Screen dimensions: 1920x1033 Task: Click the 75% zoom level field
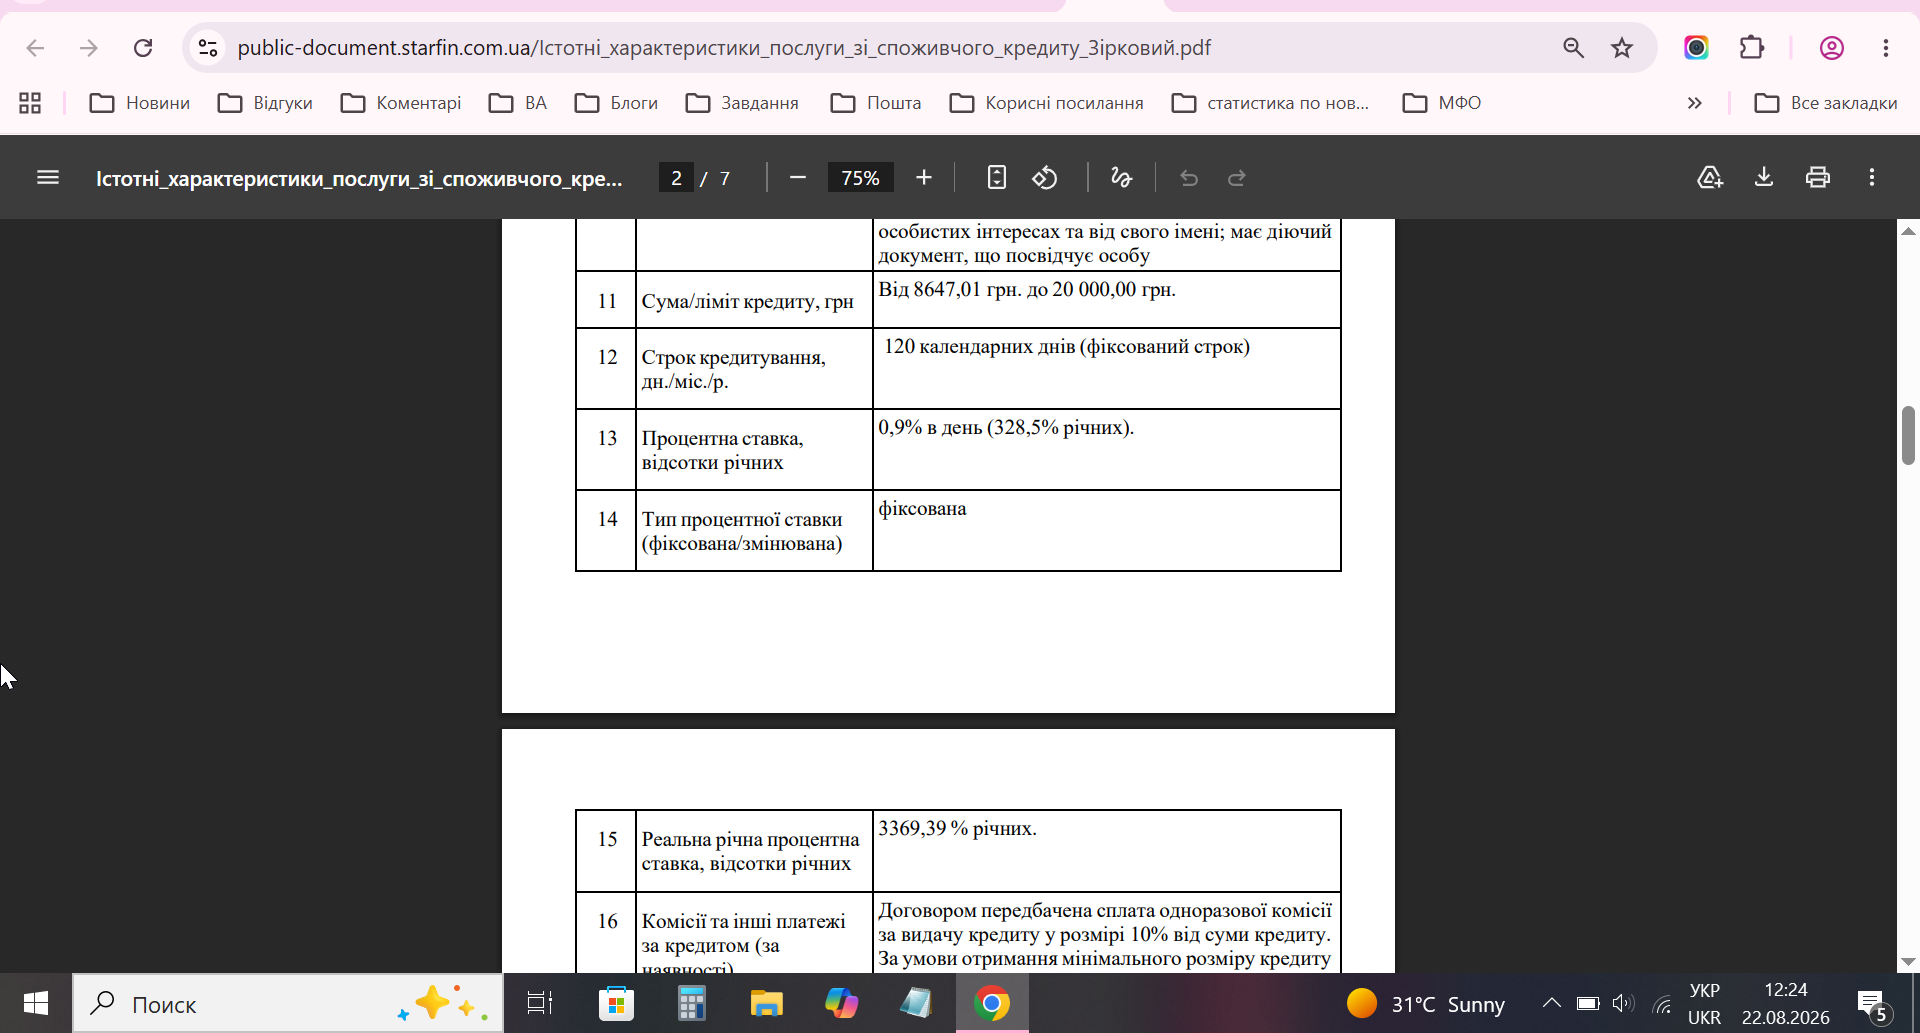860,178
